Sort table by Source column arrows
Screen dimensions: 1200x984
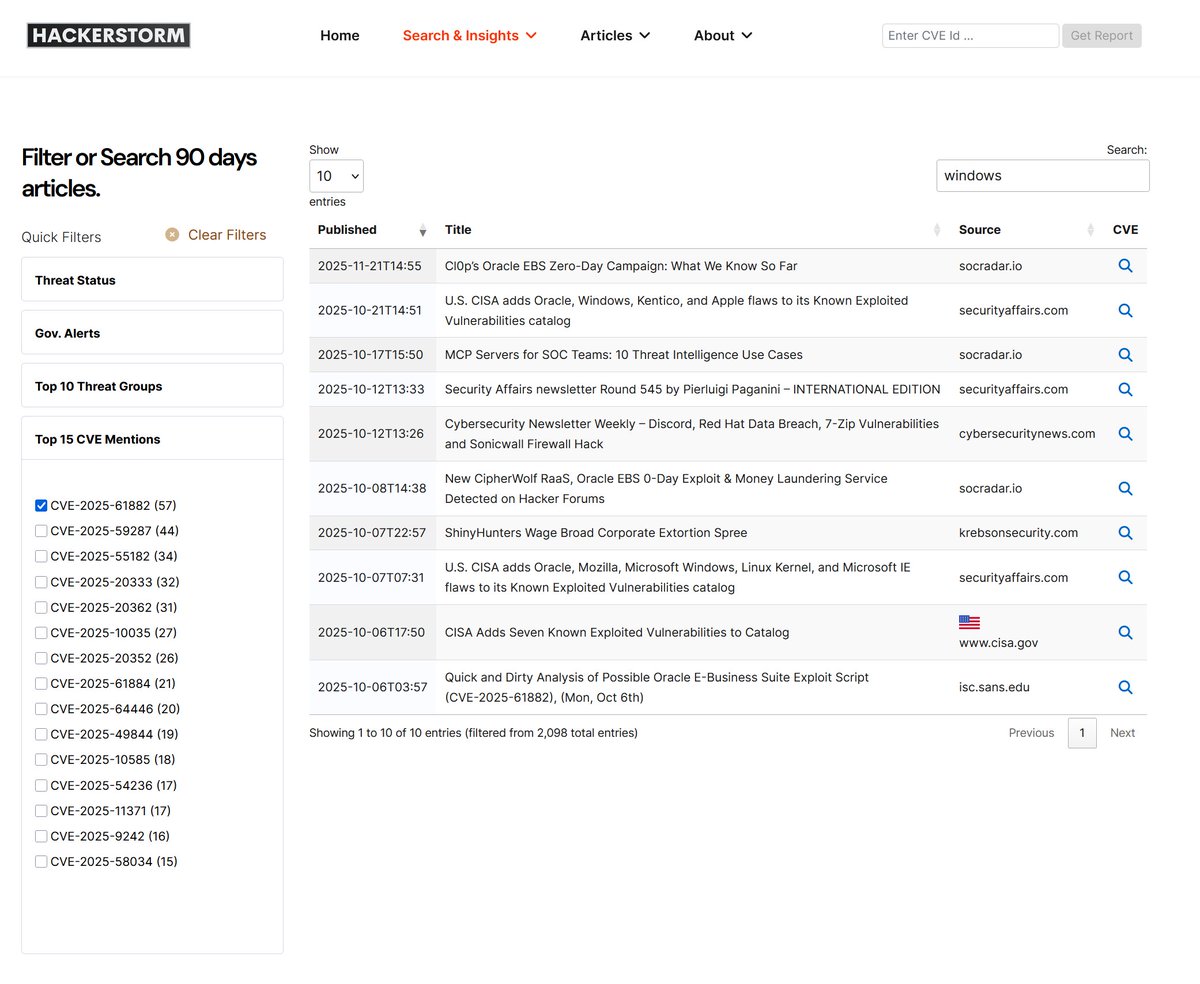coord(1090,230)
